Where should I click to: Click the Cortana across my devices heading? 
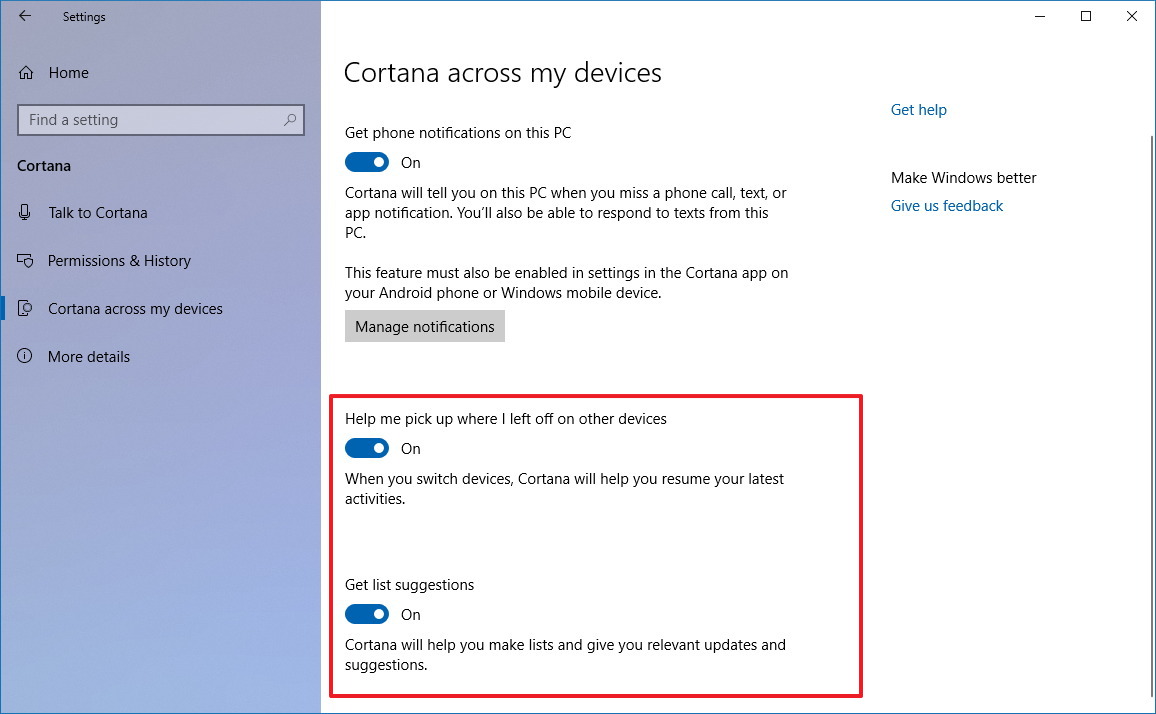click(503, 72)
